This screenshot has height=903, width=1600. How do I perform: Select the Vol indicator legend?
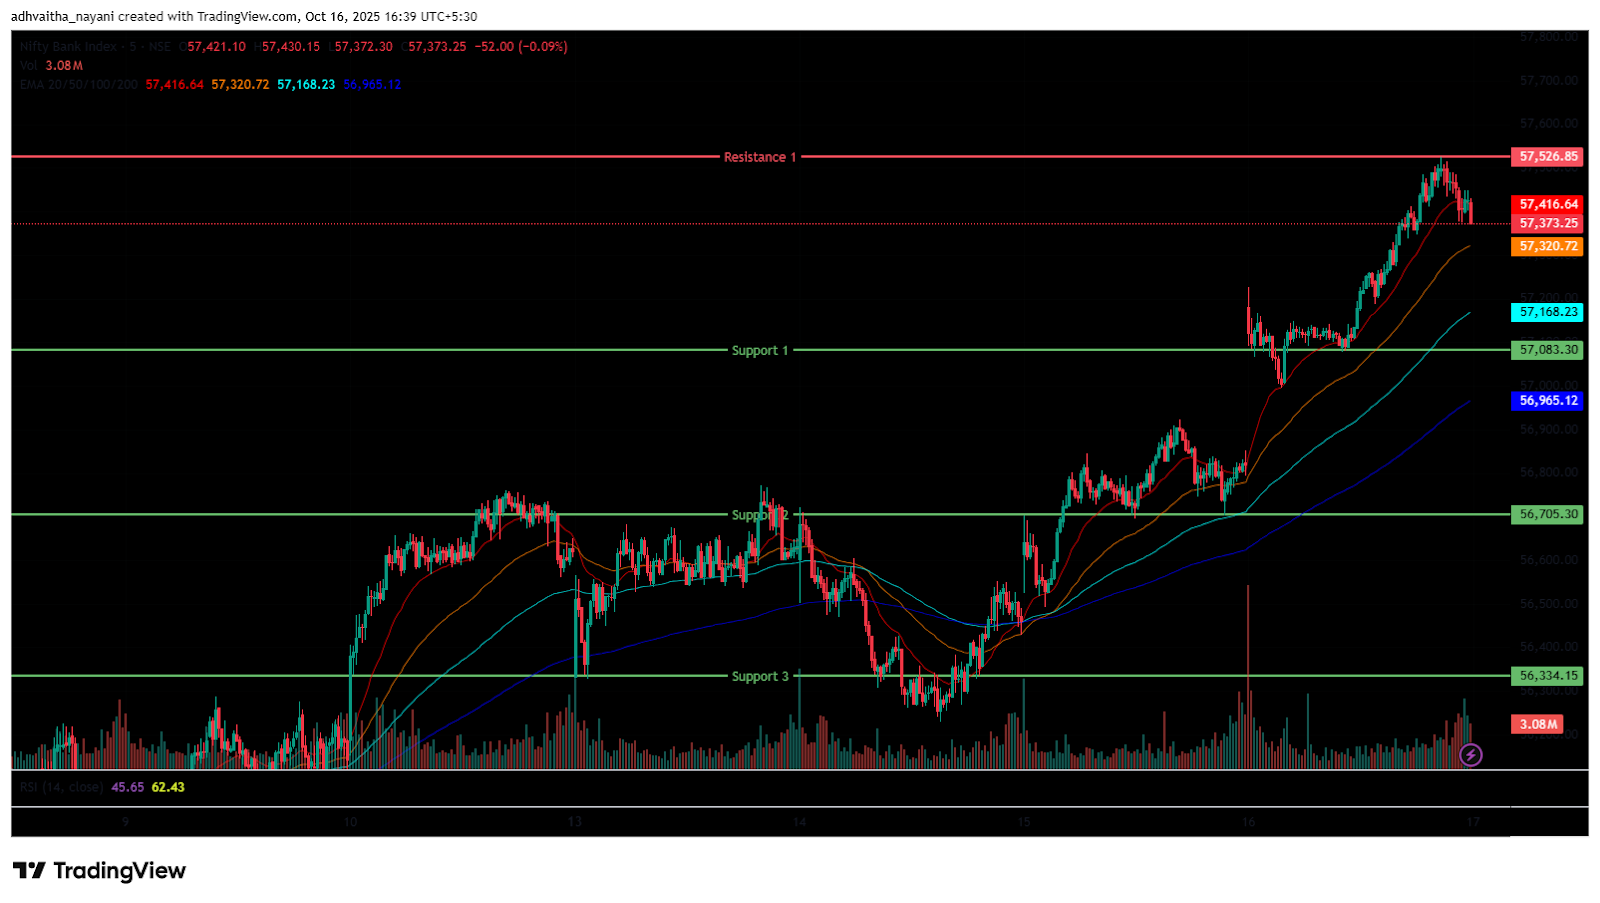[x=29, y=66]
